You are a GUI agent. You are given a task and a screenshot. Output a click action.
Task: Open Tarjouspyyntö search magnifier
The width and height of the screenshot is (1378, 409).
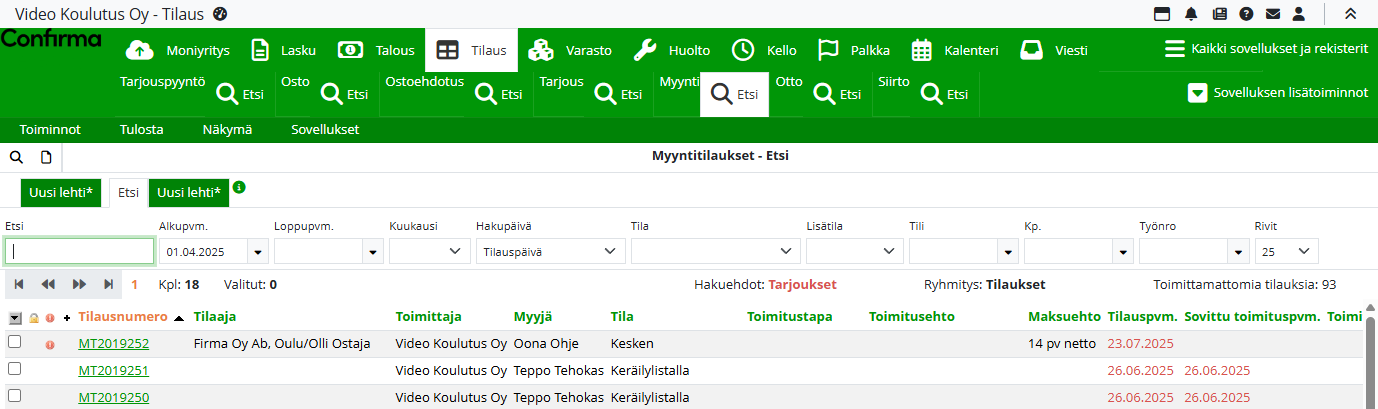coord(227,95)
